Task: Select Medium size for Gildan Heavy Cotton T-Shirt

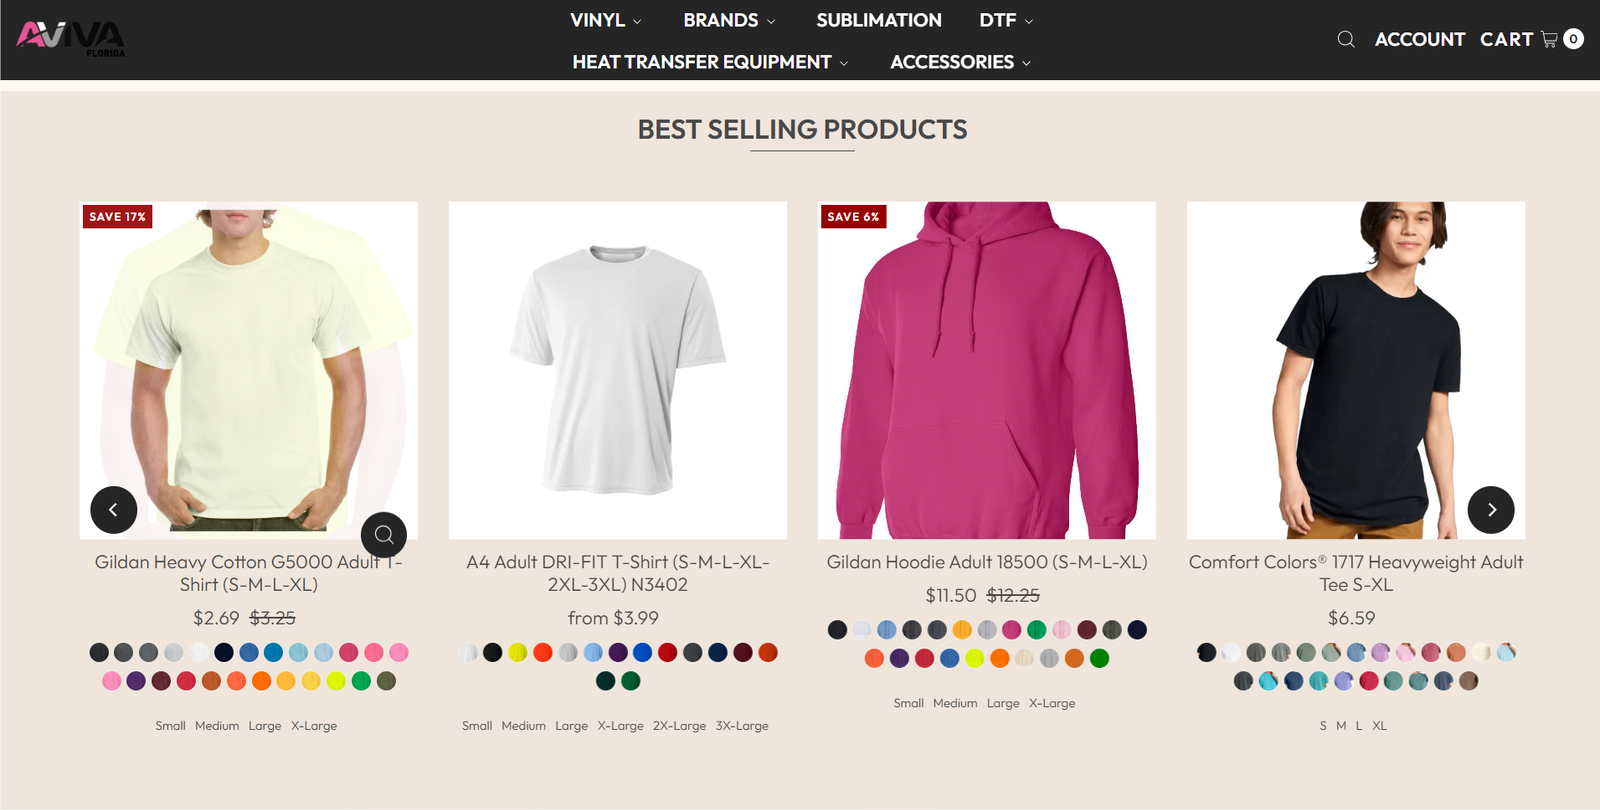Action: click(217, 726)
